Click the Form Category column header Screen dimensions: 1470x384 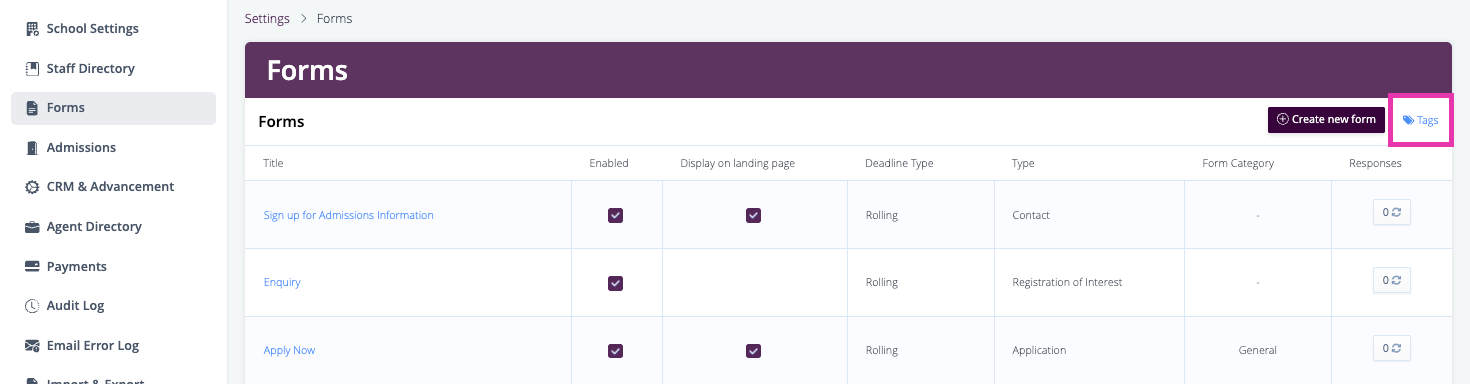click(1238, 163)
